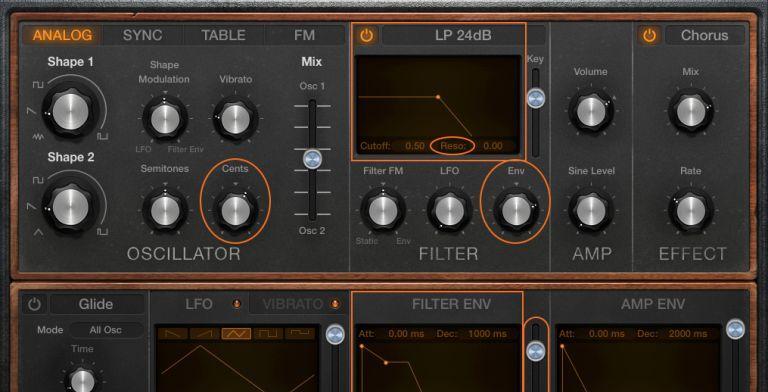Viewport: 768px width, 392px height.
Task: Select the ramp-up LFO waveform icon
Action: tap(205, 334)
